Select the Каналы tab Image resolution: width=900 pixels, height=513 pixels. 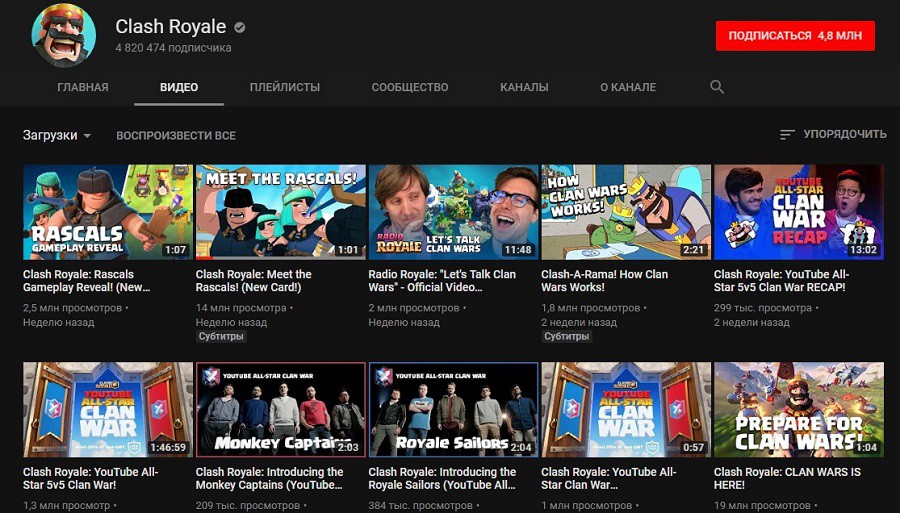pos(524,87)
